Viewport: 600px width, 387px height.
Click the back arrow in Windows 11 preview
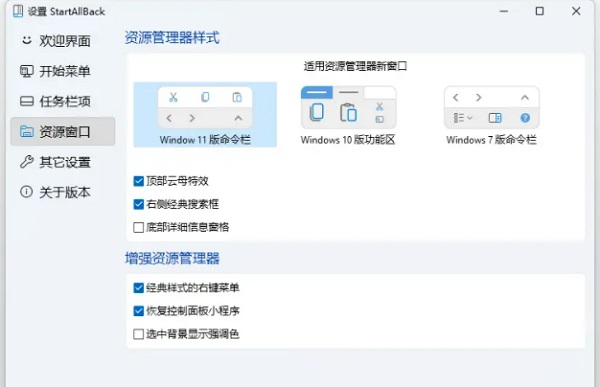(x=169, y=118)
